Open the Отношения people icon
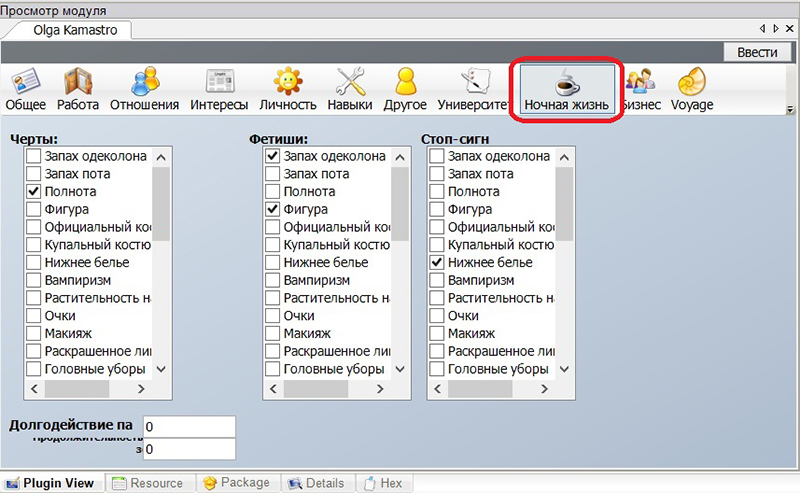This screenshot has height=493, width=800. [145, 82]
